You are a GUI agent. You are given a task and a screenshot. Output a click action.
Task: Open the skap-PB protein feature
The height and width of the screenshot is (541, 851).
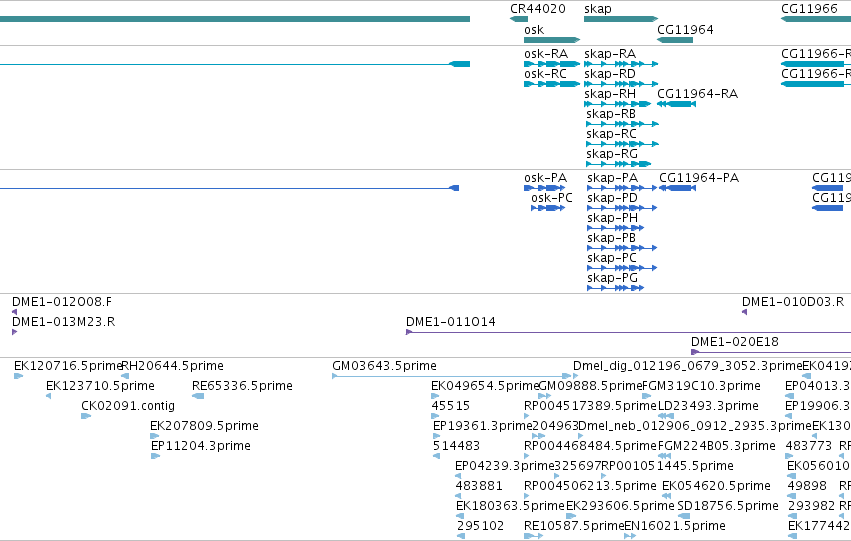622,248
